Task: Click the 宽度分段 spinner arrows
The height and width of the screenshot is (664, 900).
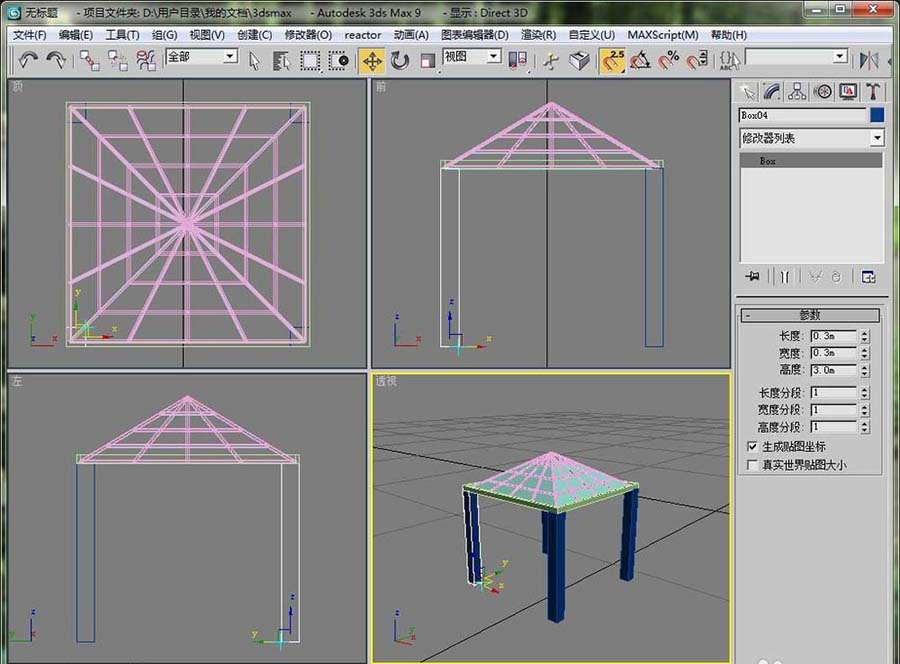Action: click(x=864, y=410)
